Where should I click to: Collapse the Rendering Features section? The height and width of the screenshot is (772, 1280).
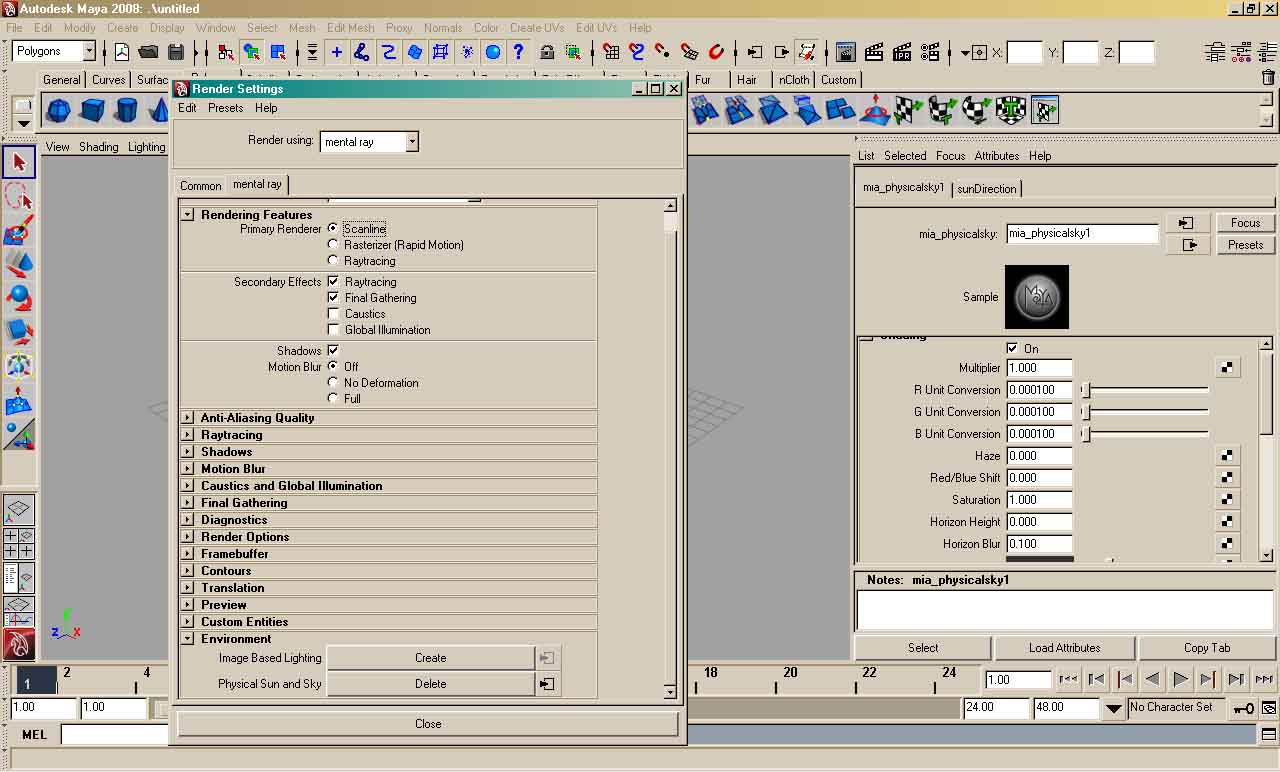coord(187,215)
